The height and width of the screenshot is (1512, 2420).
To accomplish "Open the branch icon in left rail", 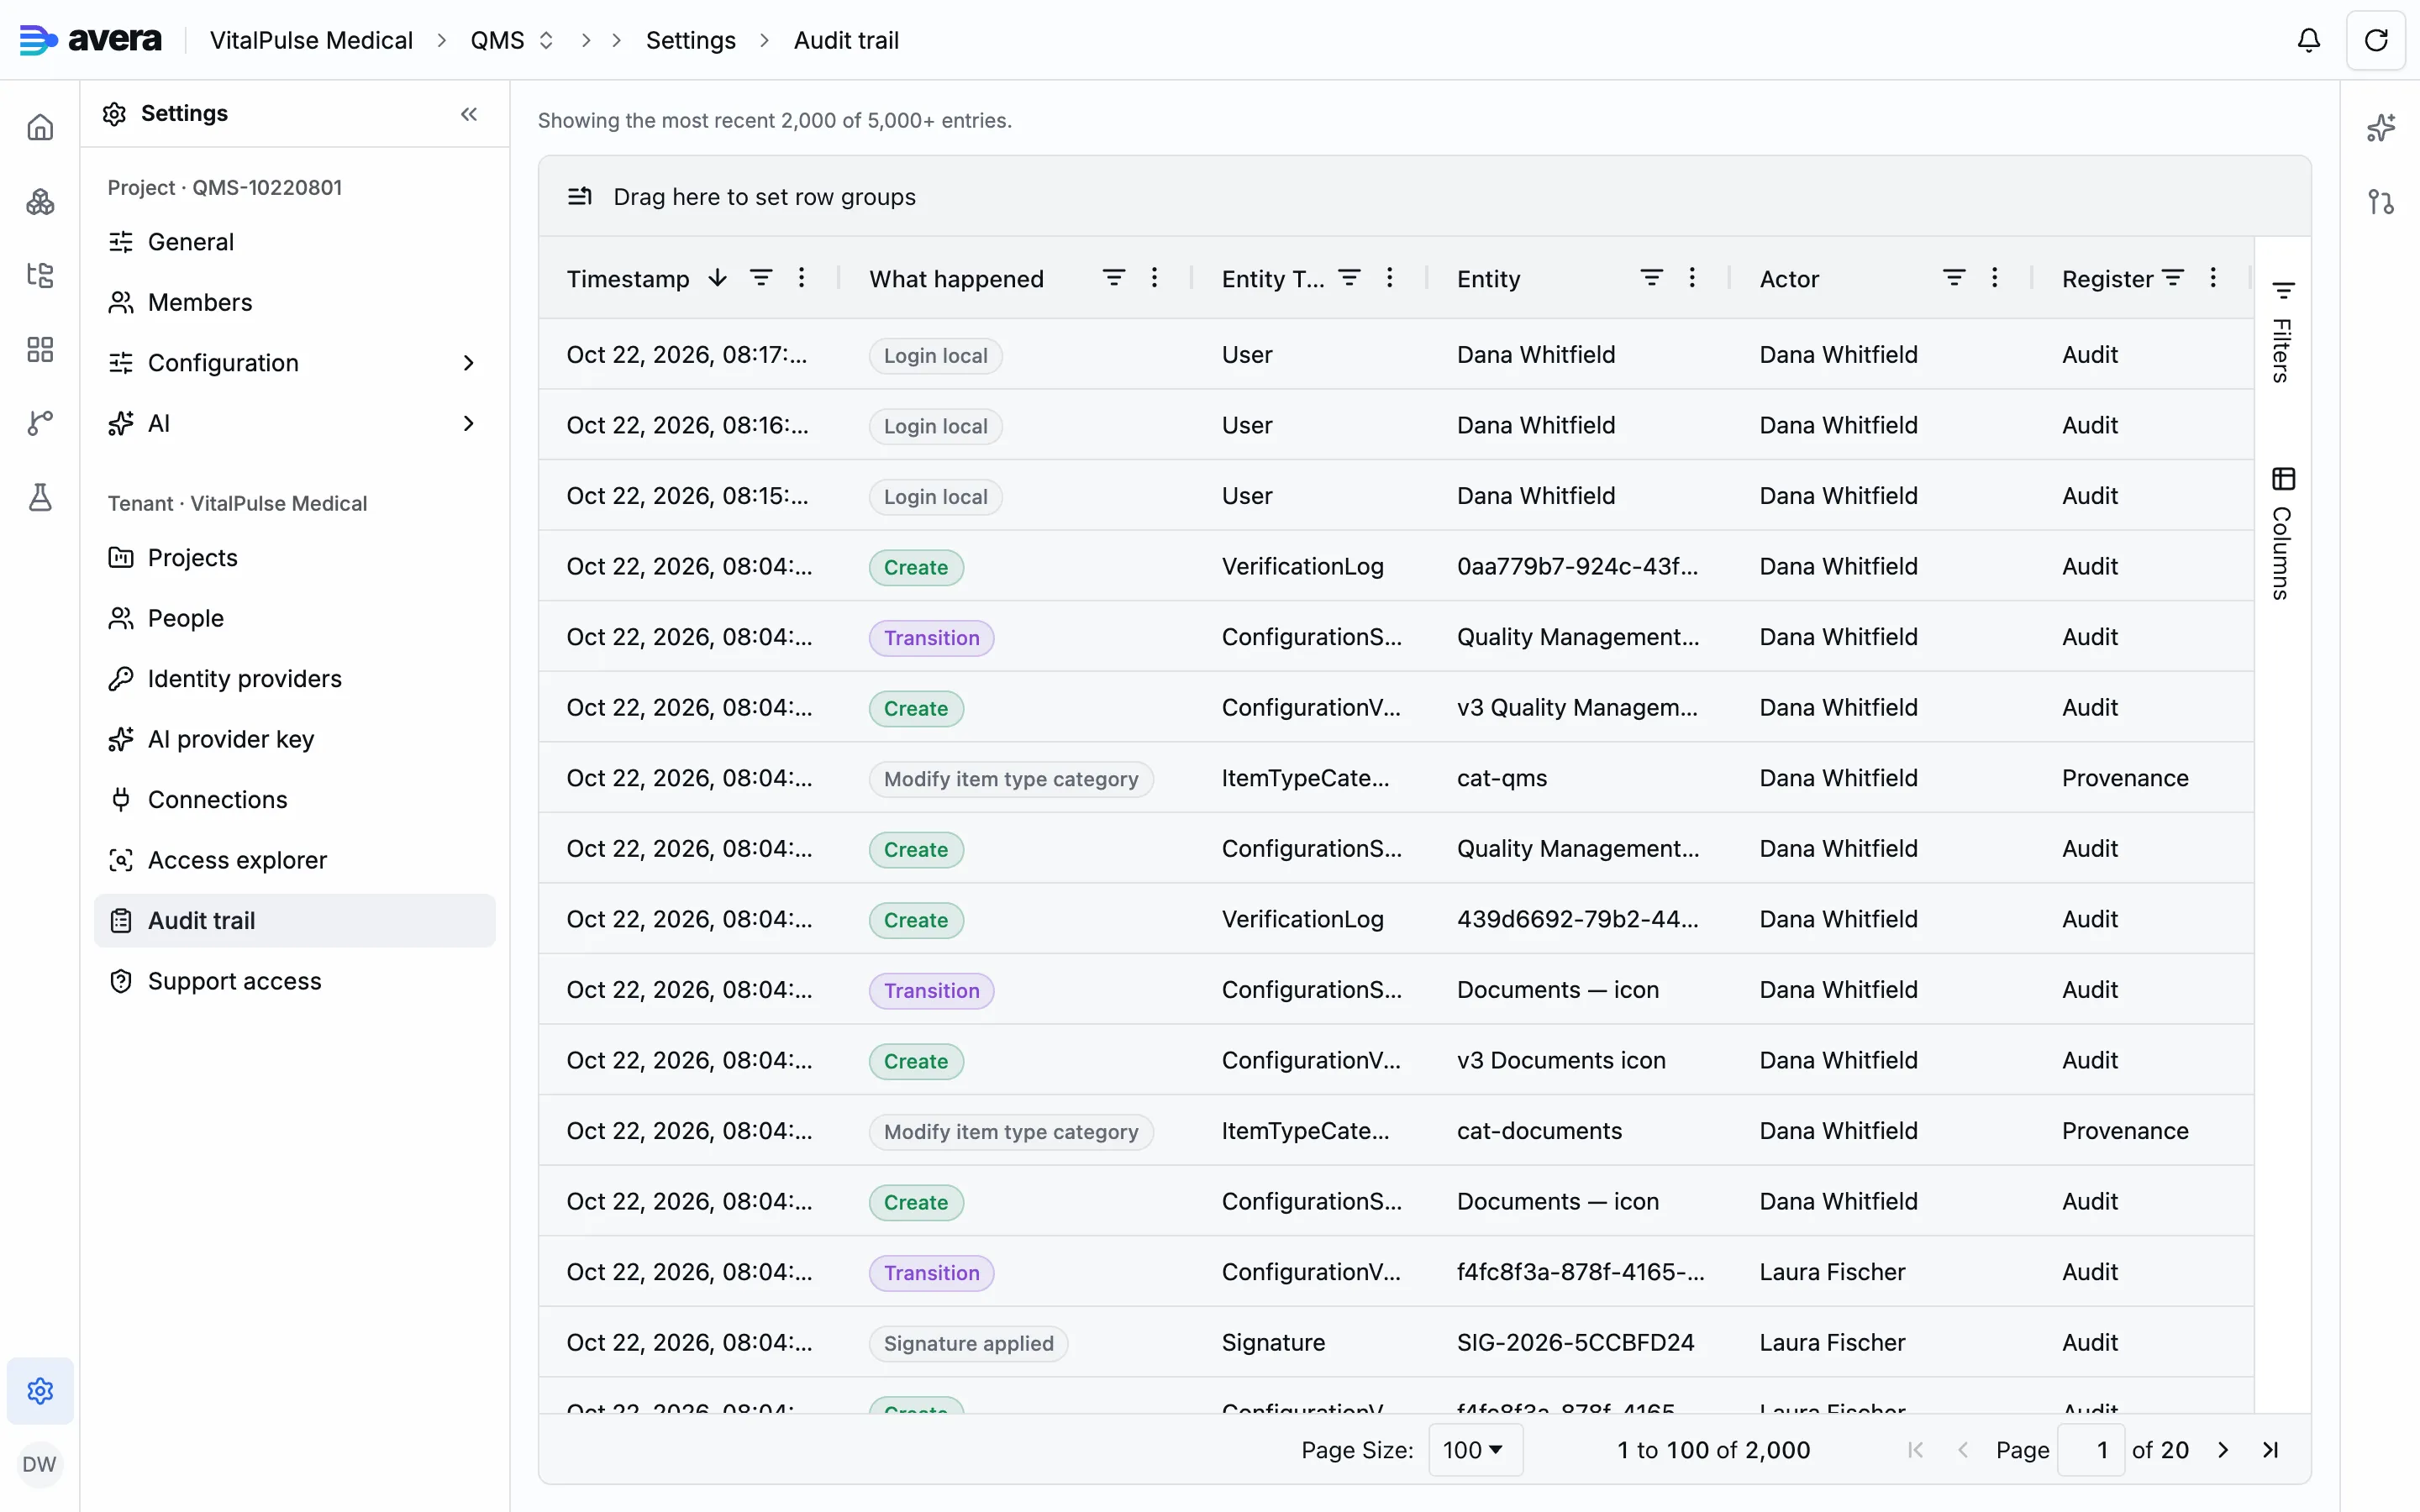I will pos(40,423).
